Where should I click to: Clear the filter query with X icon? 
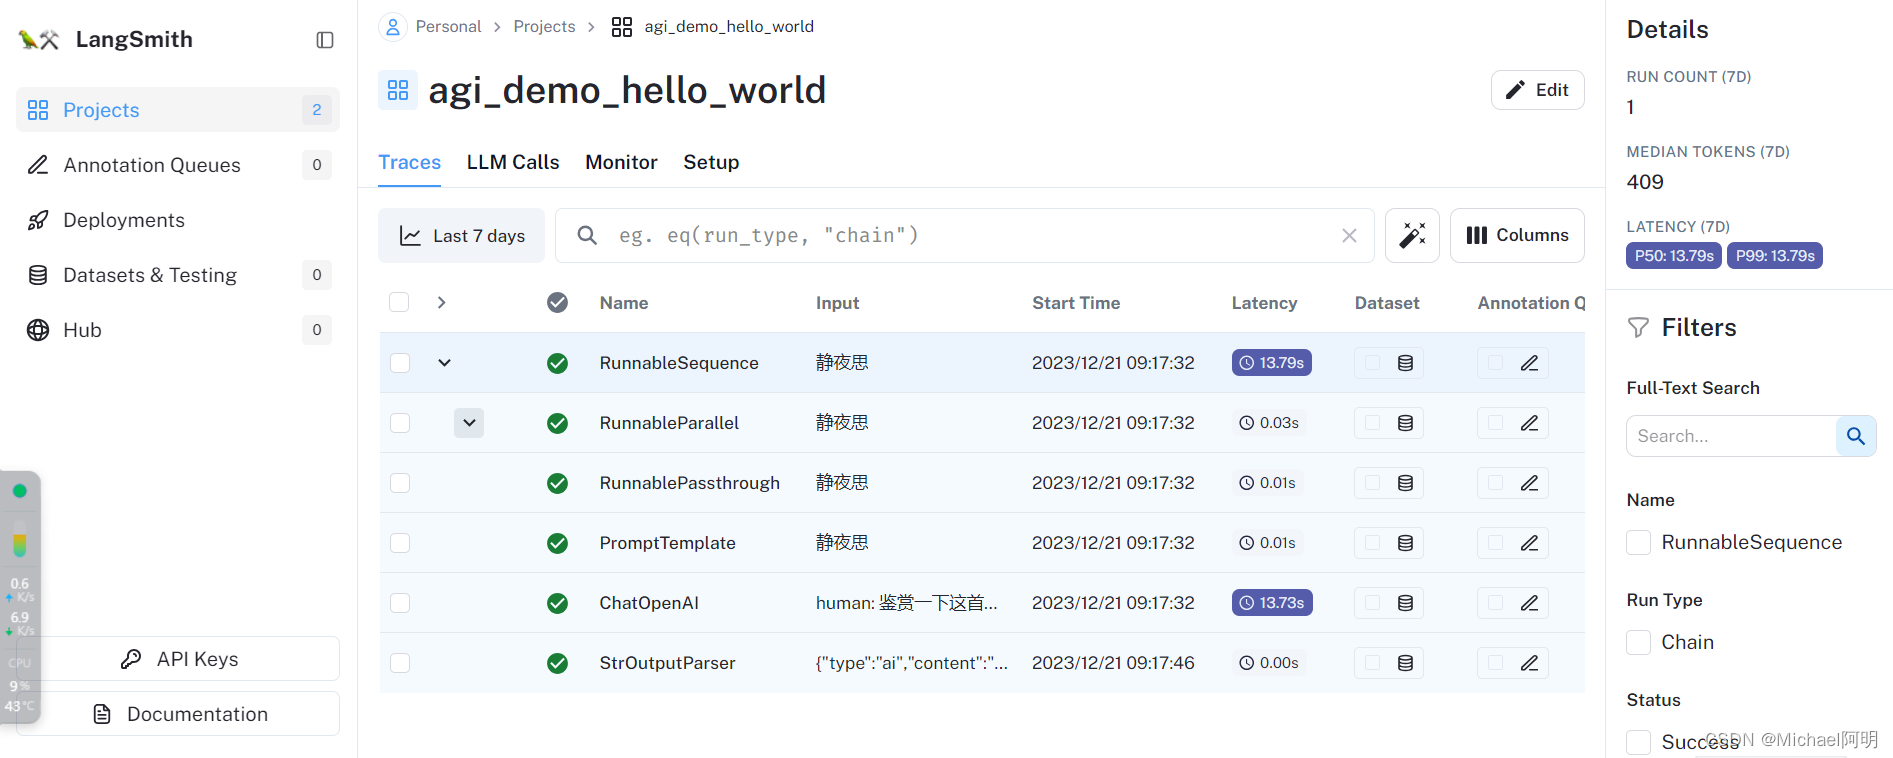coord(1349,235)
